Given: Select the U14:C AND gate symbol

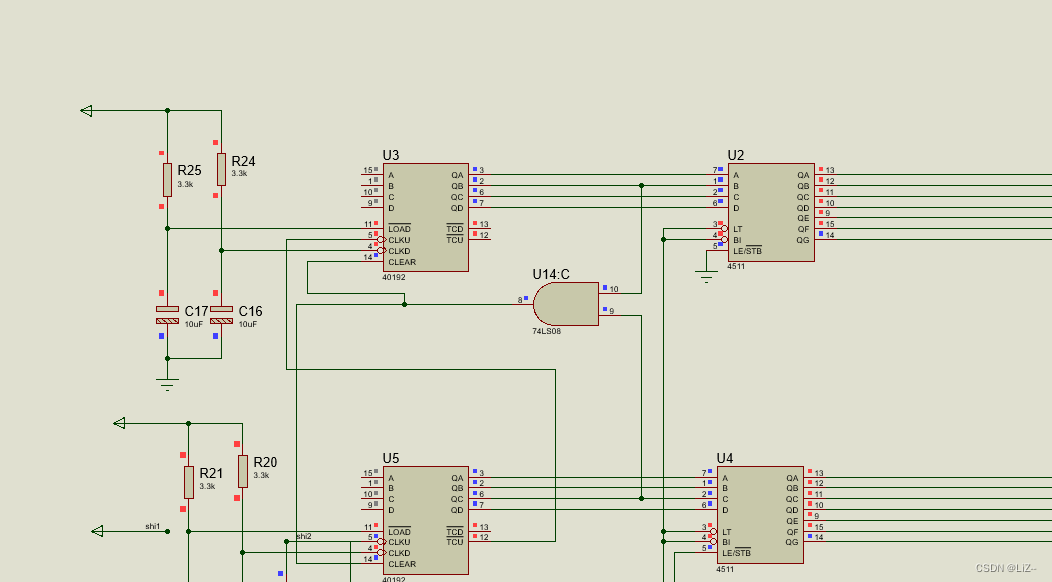Looking at the screenshot, I should (566, 304).
